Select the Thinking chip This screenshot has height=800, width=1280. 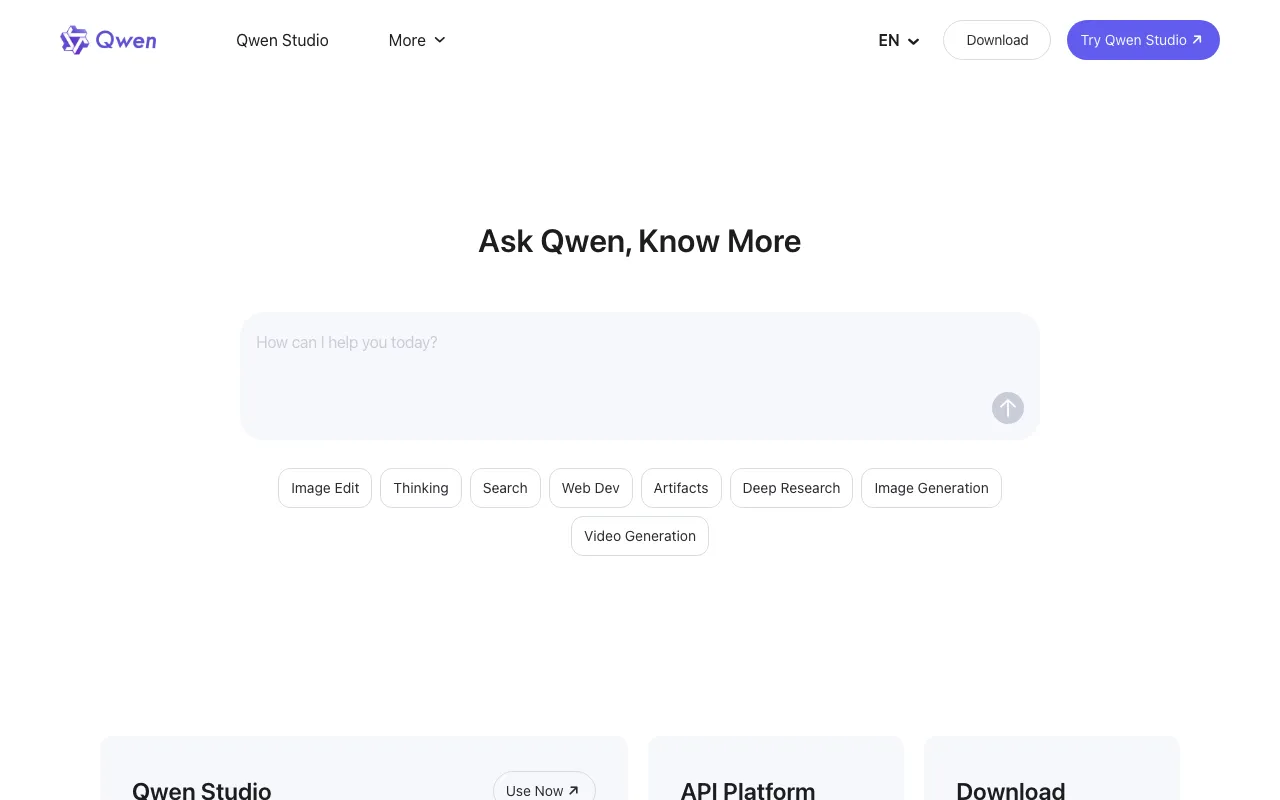point(421,488)
